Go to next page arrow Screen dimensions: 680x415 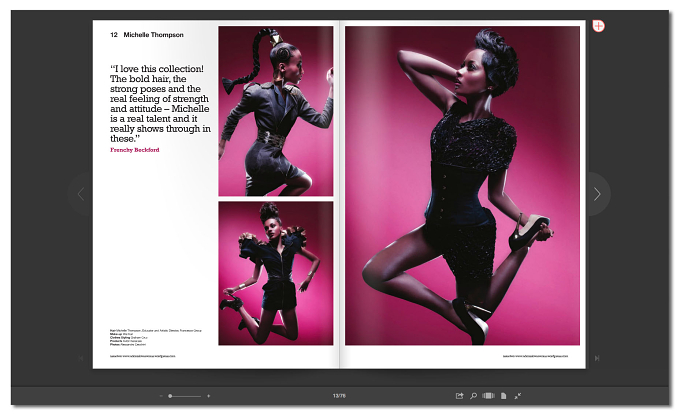pos(597,194)
